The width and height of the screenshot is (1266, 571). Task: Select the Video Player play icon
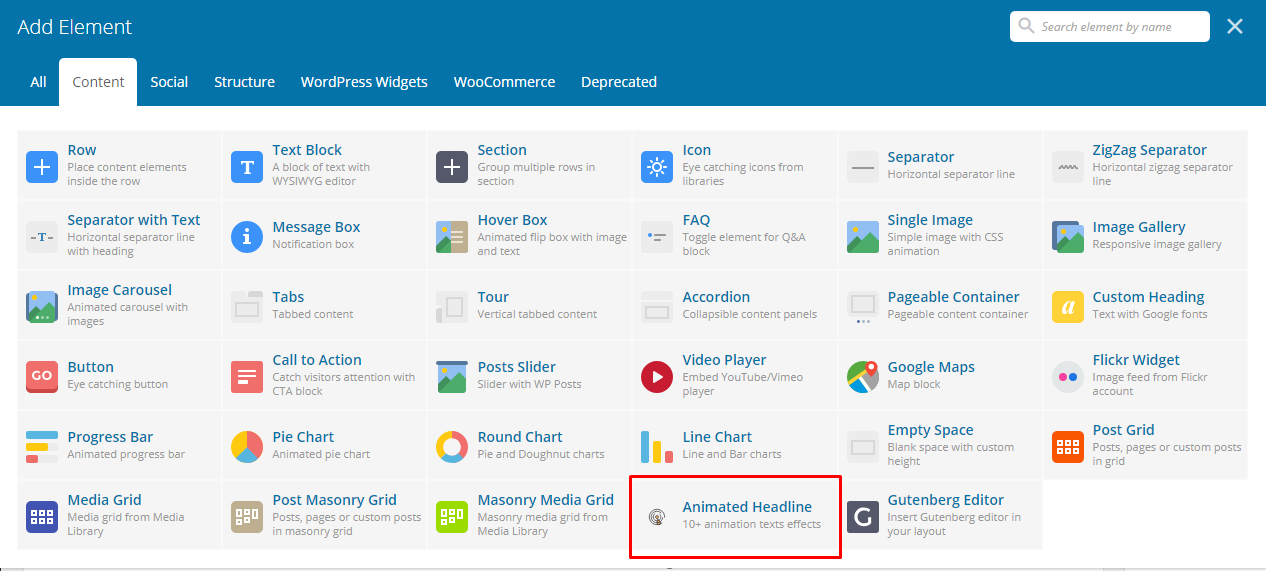tap(657, 377)
